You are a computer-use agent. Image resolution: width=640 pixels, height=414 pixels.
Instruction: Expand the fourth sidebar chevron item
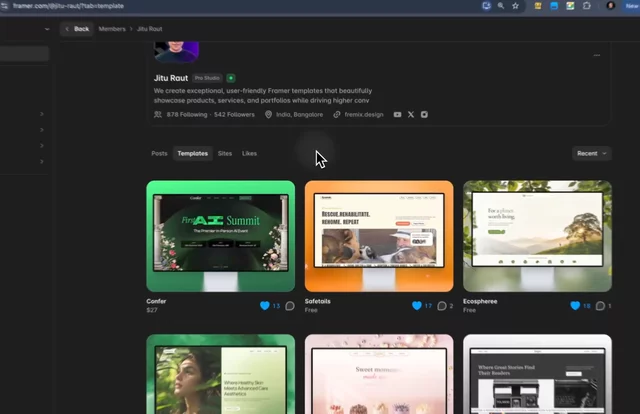click(x=42, y=162)
